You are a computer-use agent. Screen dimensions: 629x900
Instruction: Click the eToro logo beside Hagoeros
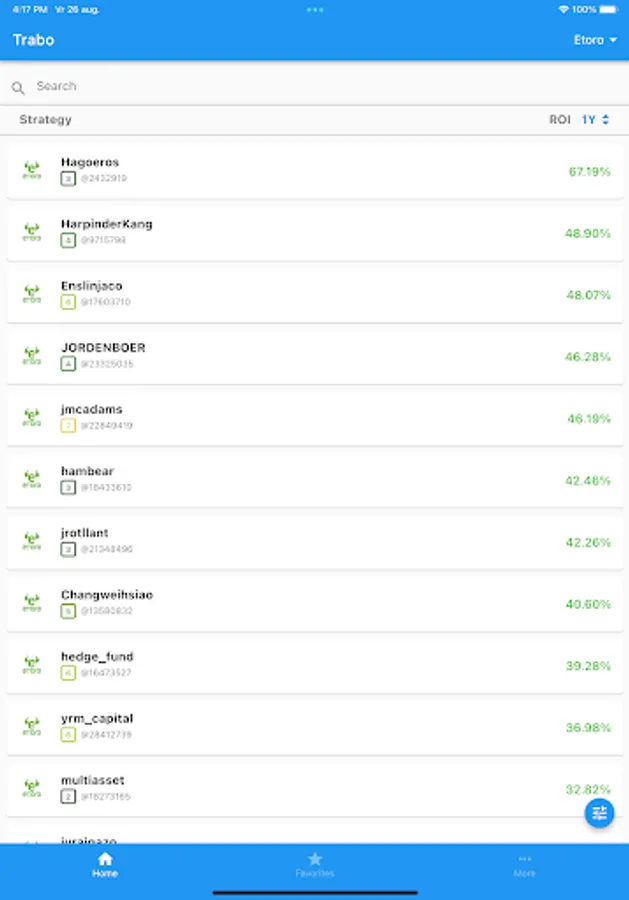[32, 171]
